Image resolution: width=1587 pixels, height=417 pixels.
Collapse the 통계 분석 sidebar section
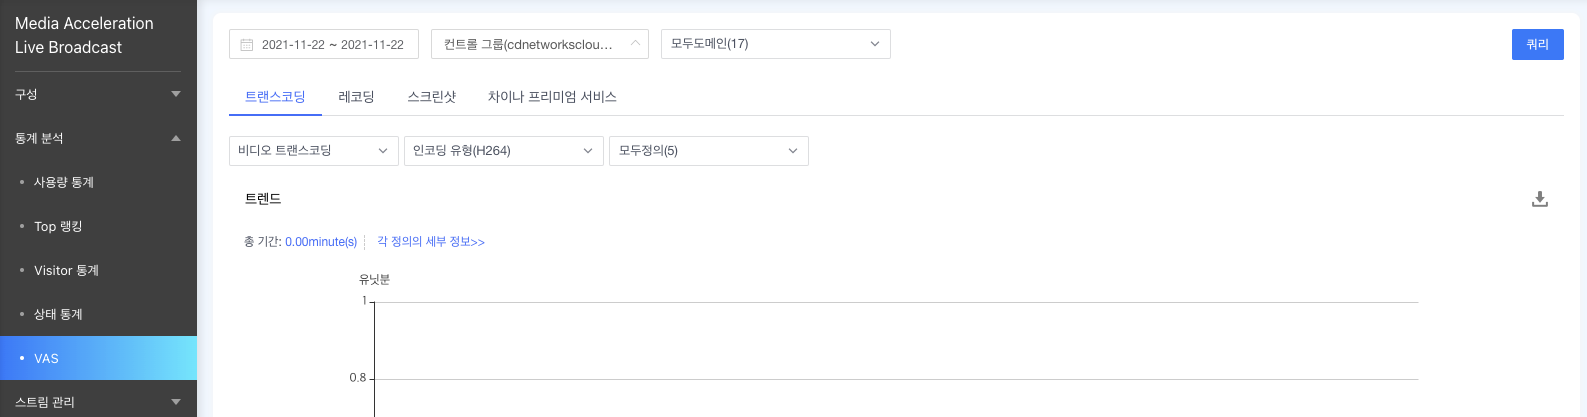[x=98, y=138]
